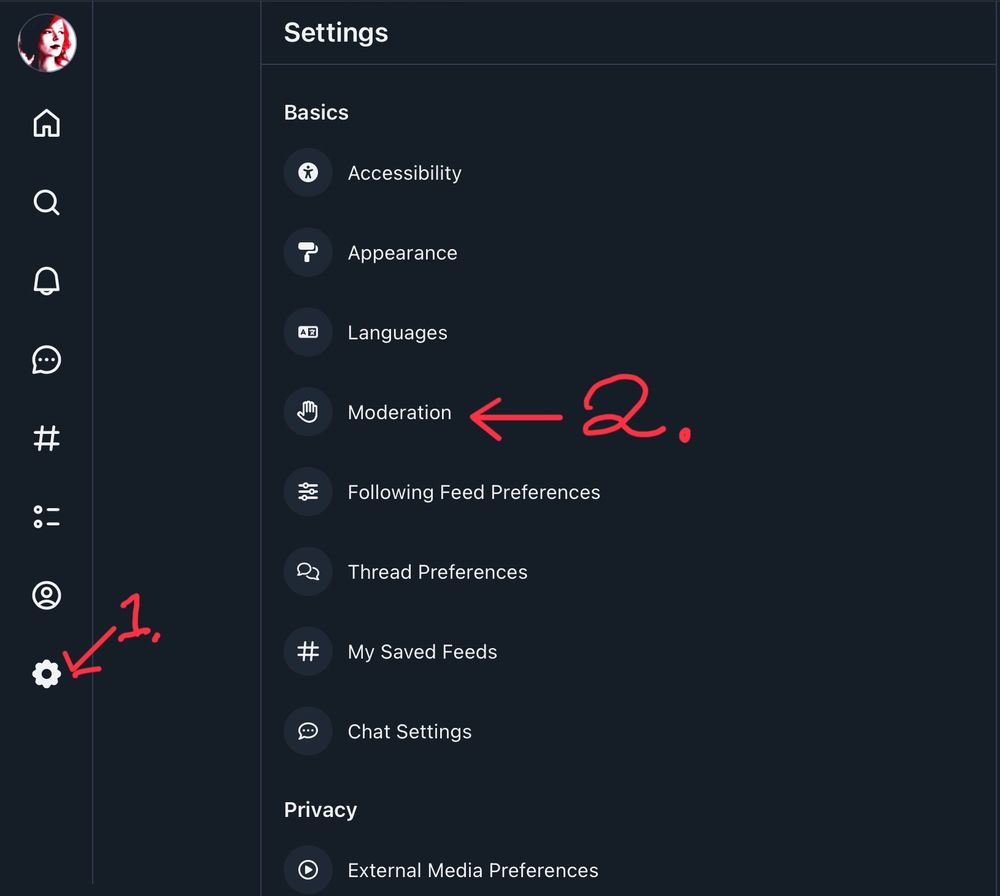Click the Appearance paint roller icon
The height and width of the screenshot is (896, 1000).
click(308, 253)
